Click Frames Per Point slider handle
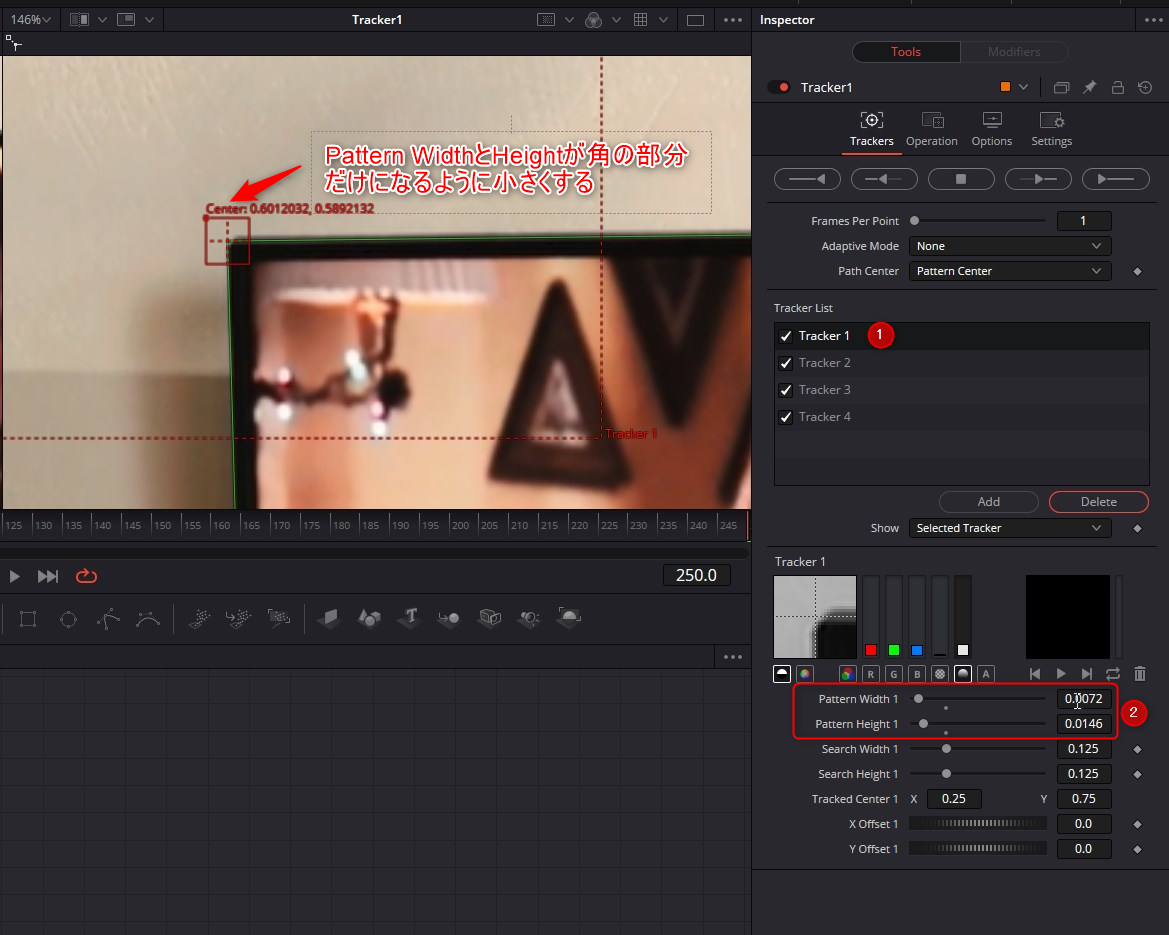The width and height of the screenshot is (1169, 935). coord(915,221)
